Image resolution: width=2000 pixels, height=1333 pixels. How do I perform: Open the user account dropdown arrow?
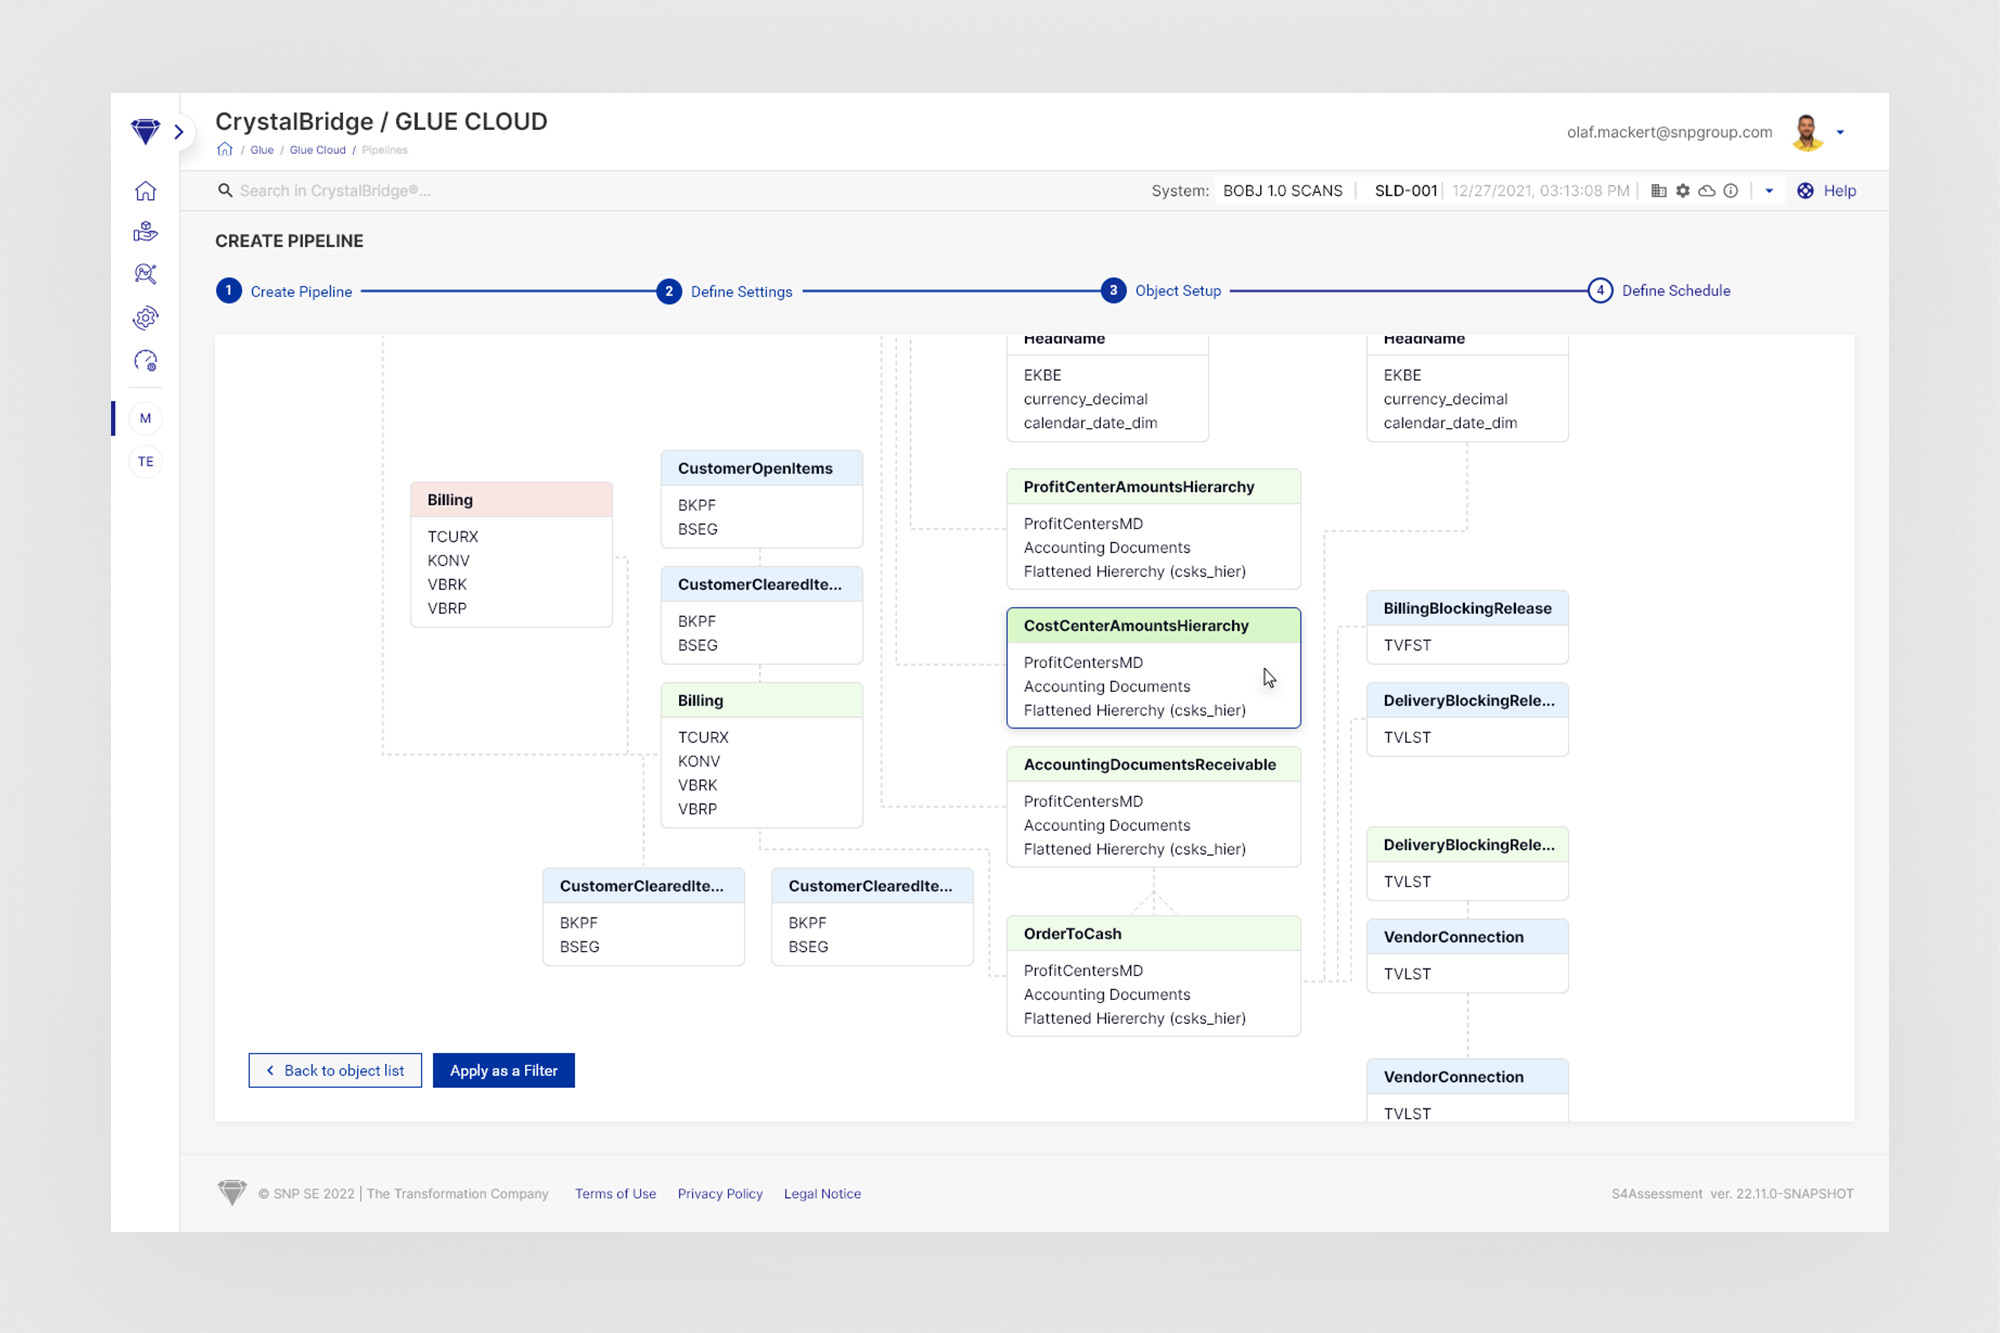click(x=1840, y=132)
